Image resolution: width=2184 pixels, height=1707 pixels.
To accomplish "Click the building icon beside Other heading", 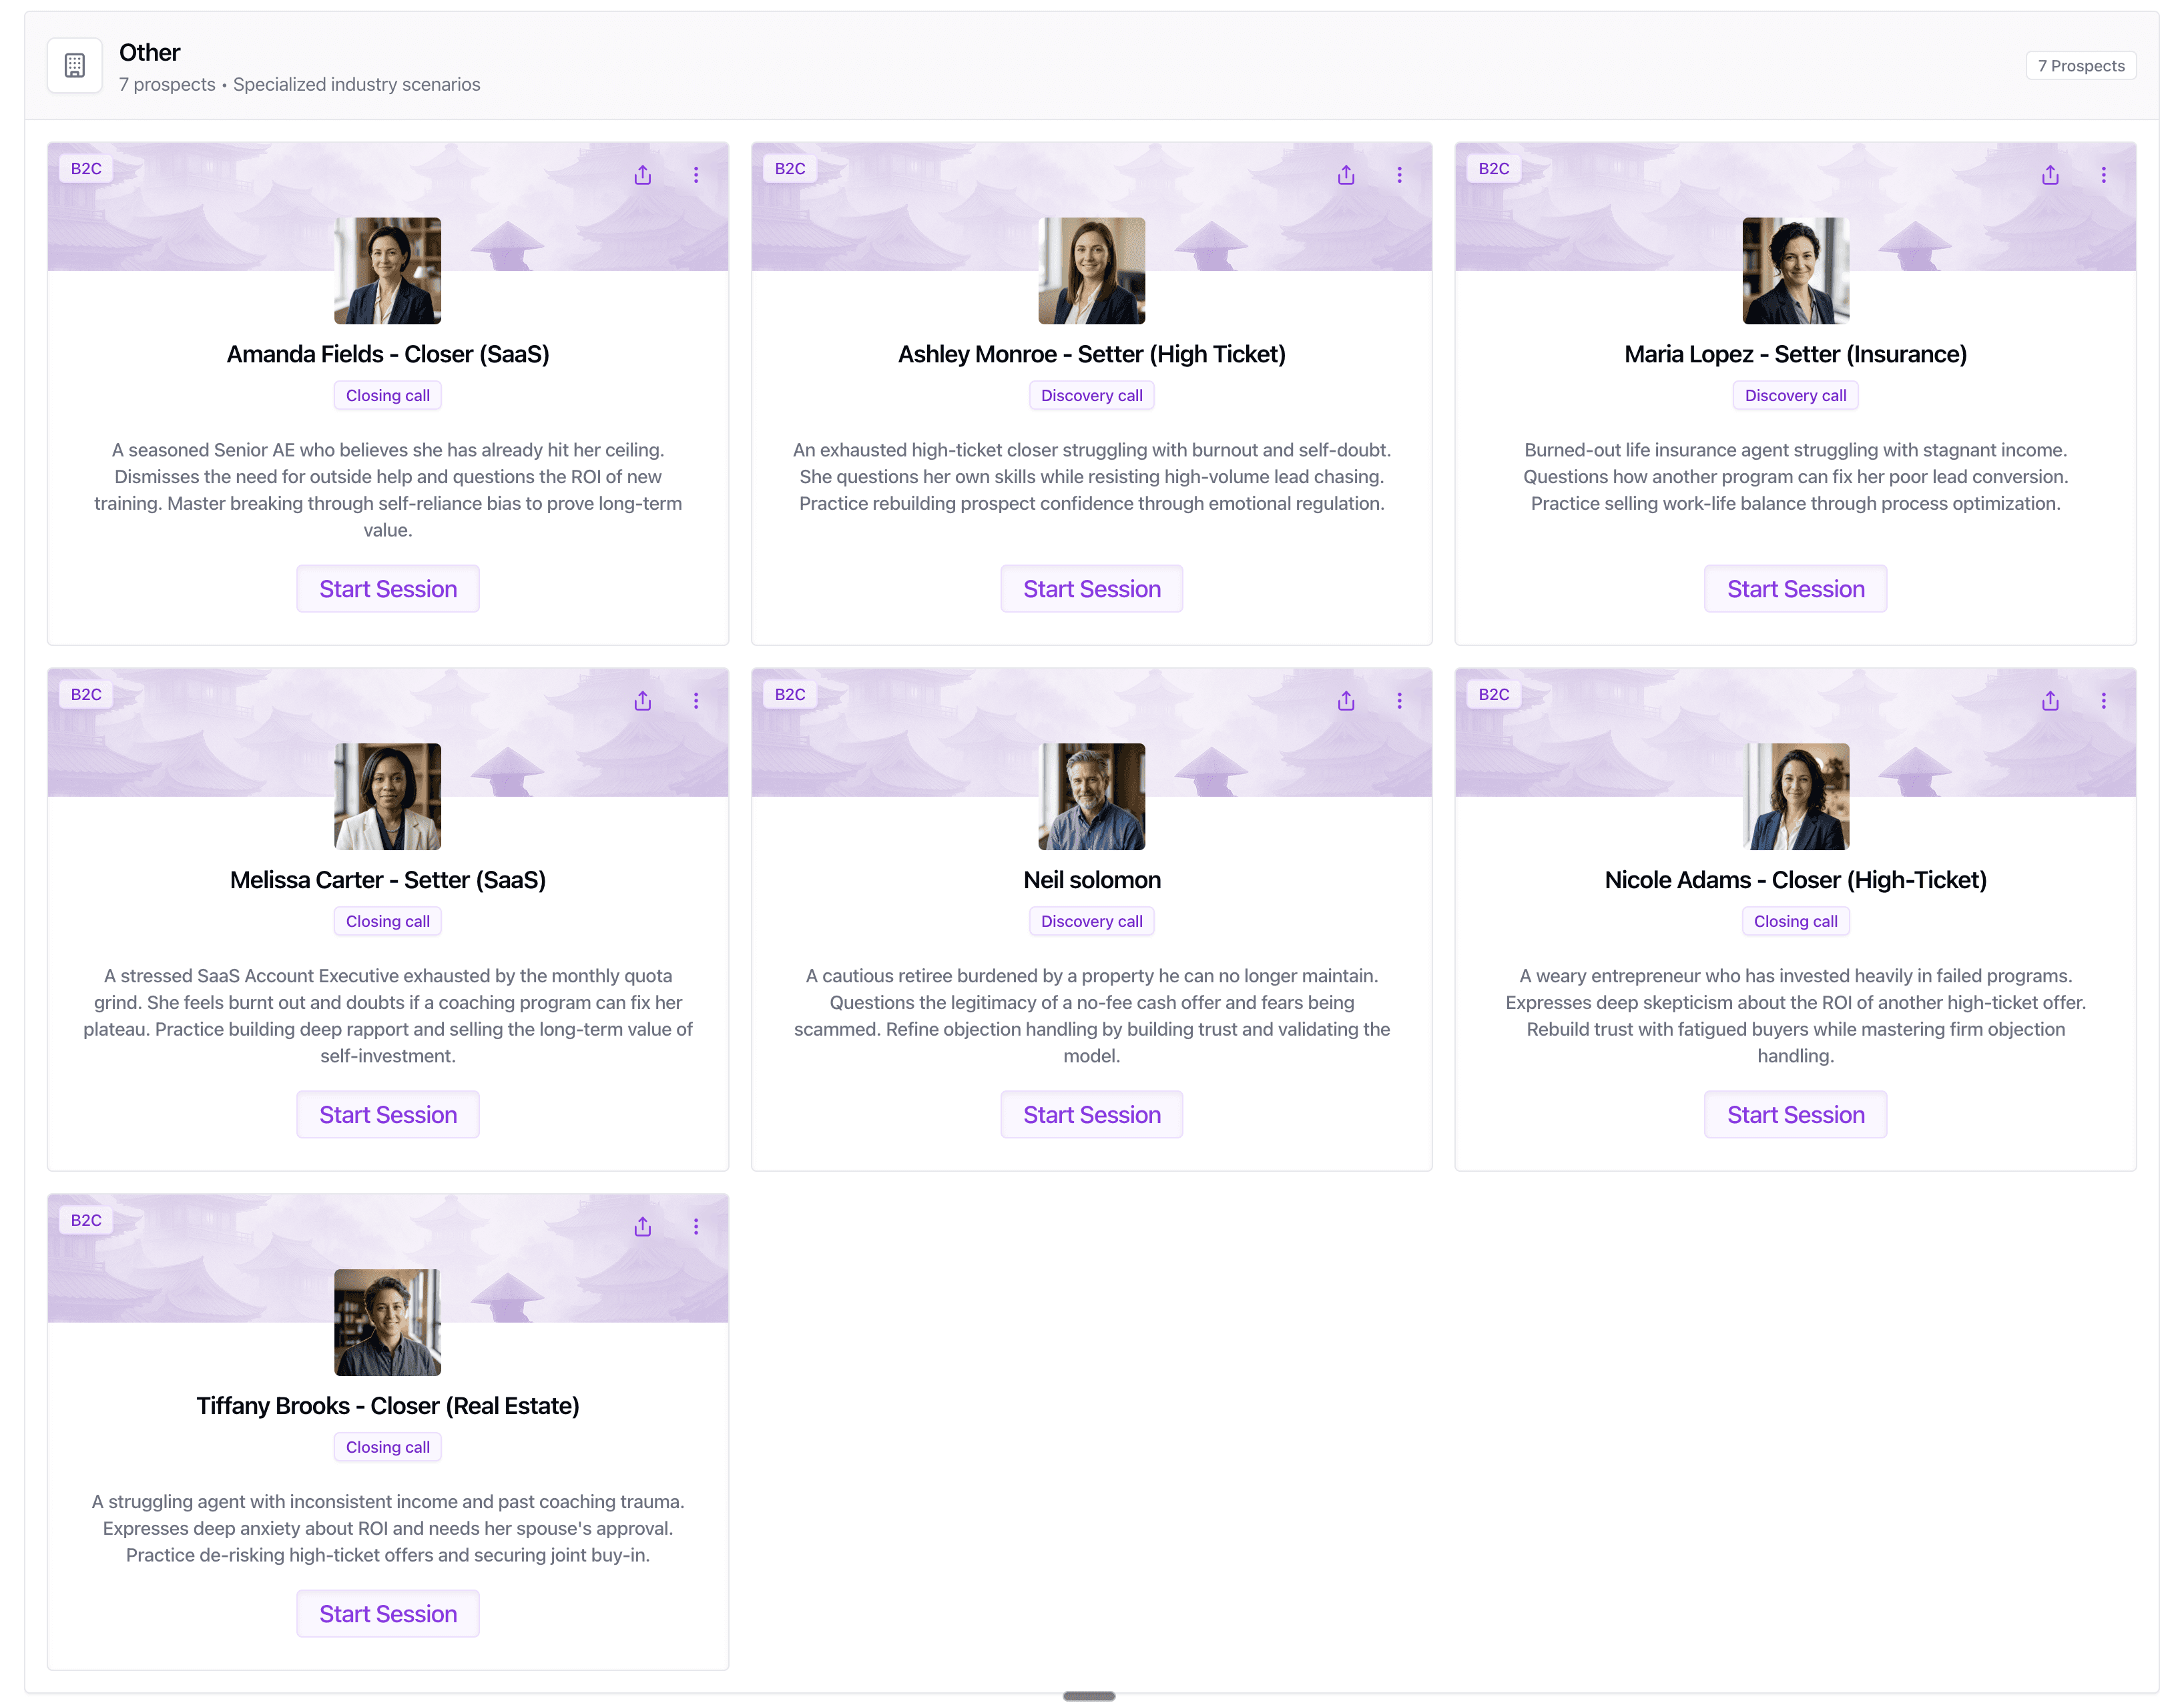I will point(74,66).
